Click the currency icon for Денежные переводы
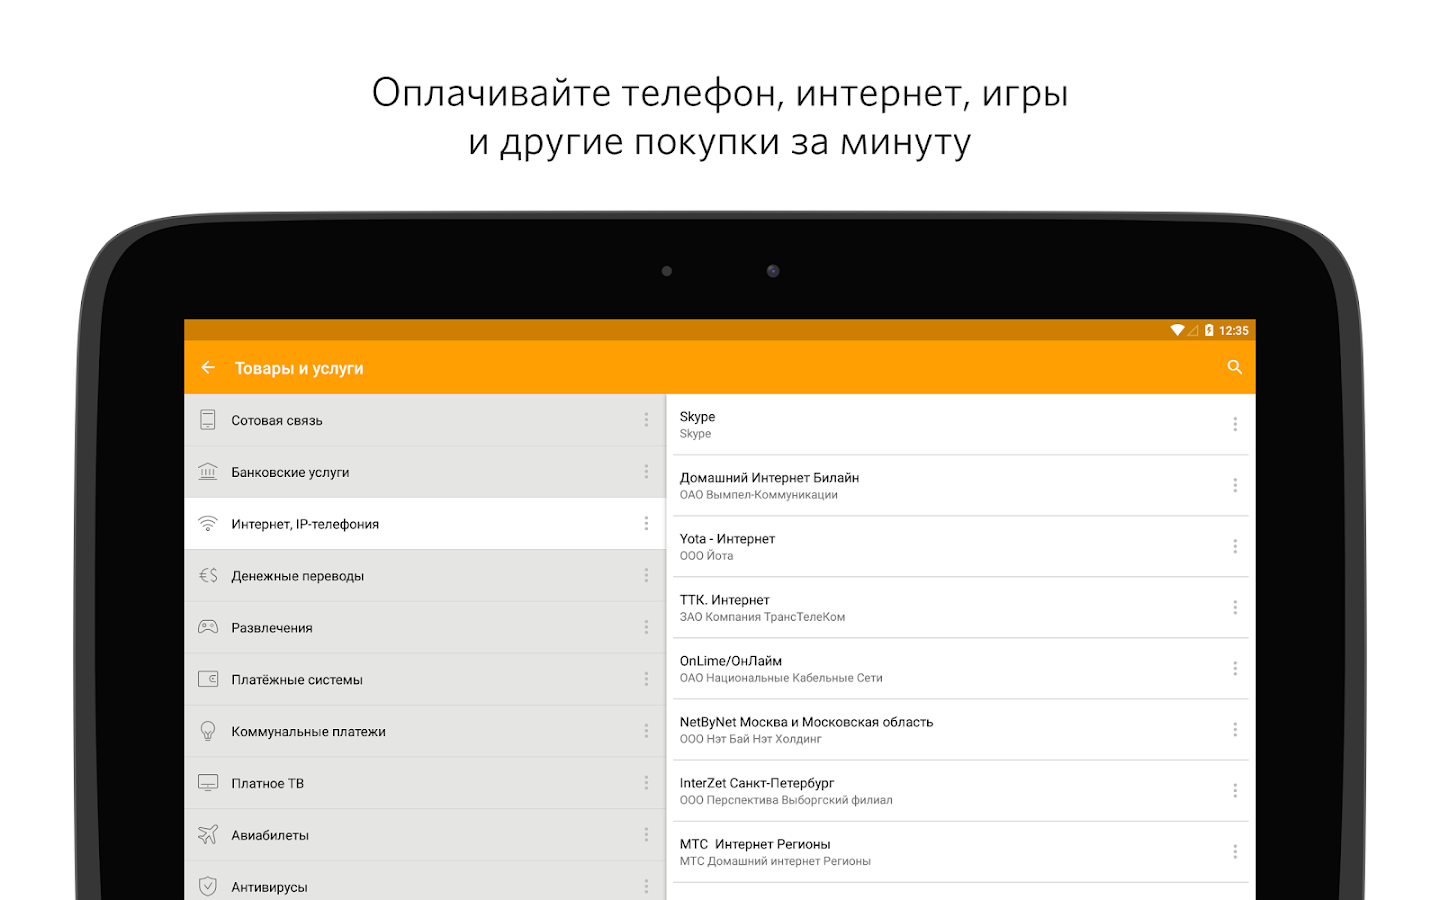Image resolution: width=1440 pixels, height=900 pixels. click(x=208, y=575)
